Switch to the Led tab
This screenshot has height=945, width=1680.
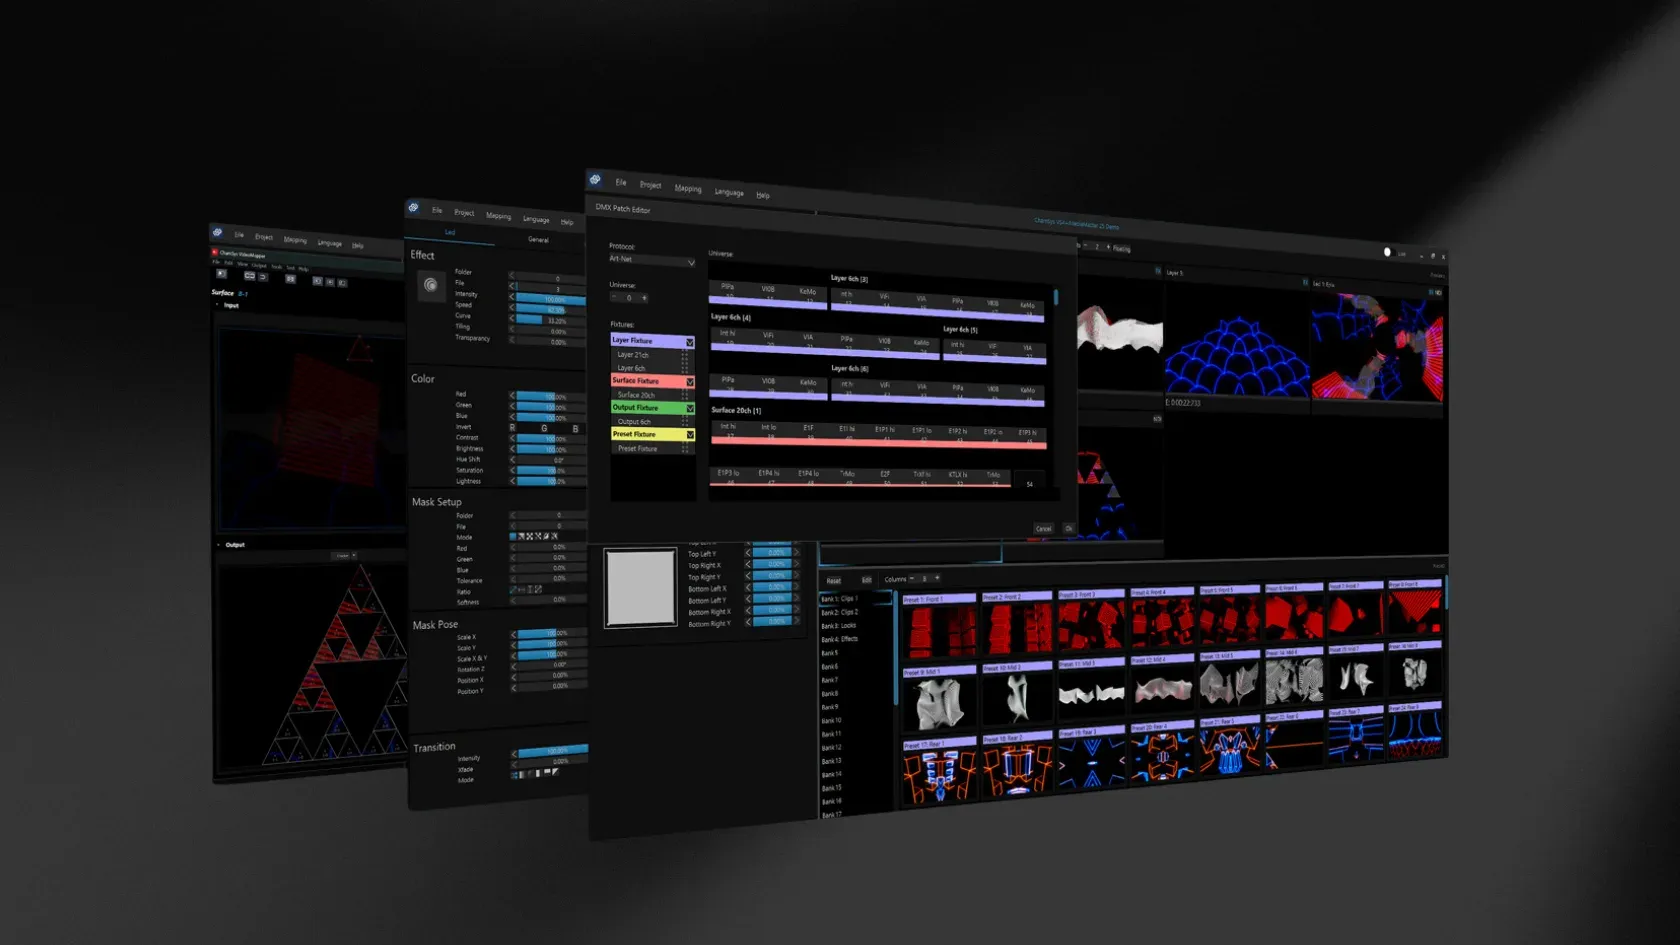[x=450, y=232]
